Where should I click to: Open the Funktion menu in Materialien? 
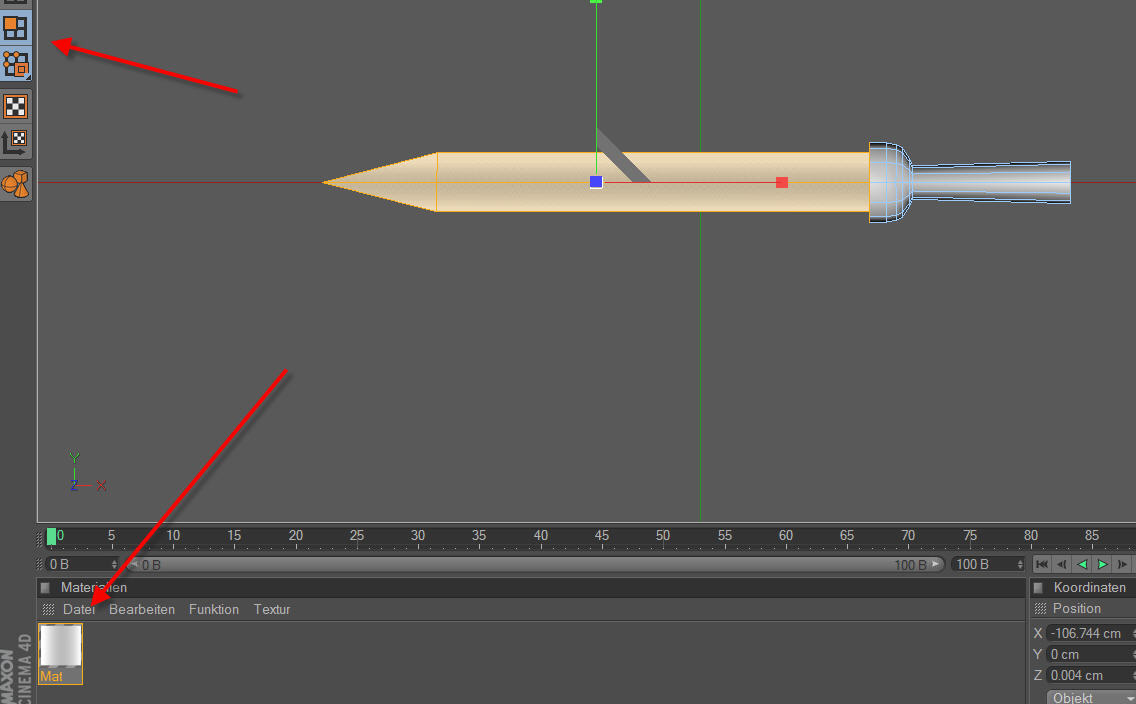coord(214,609)
